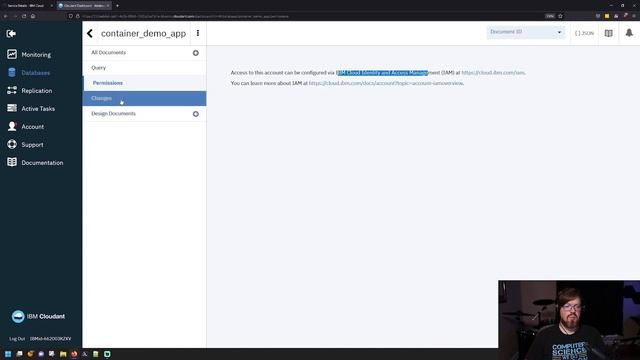640x360 pixels.
Task: Click the Databases cylinder icon
Action: [12, 72]
